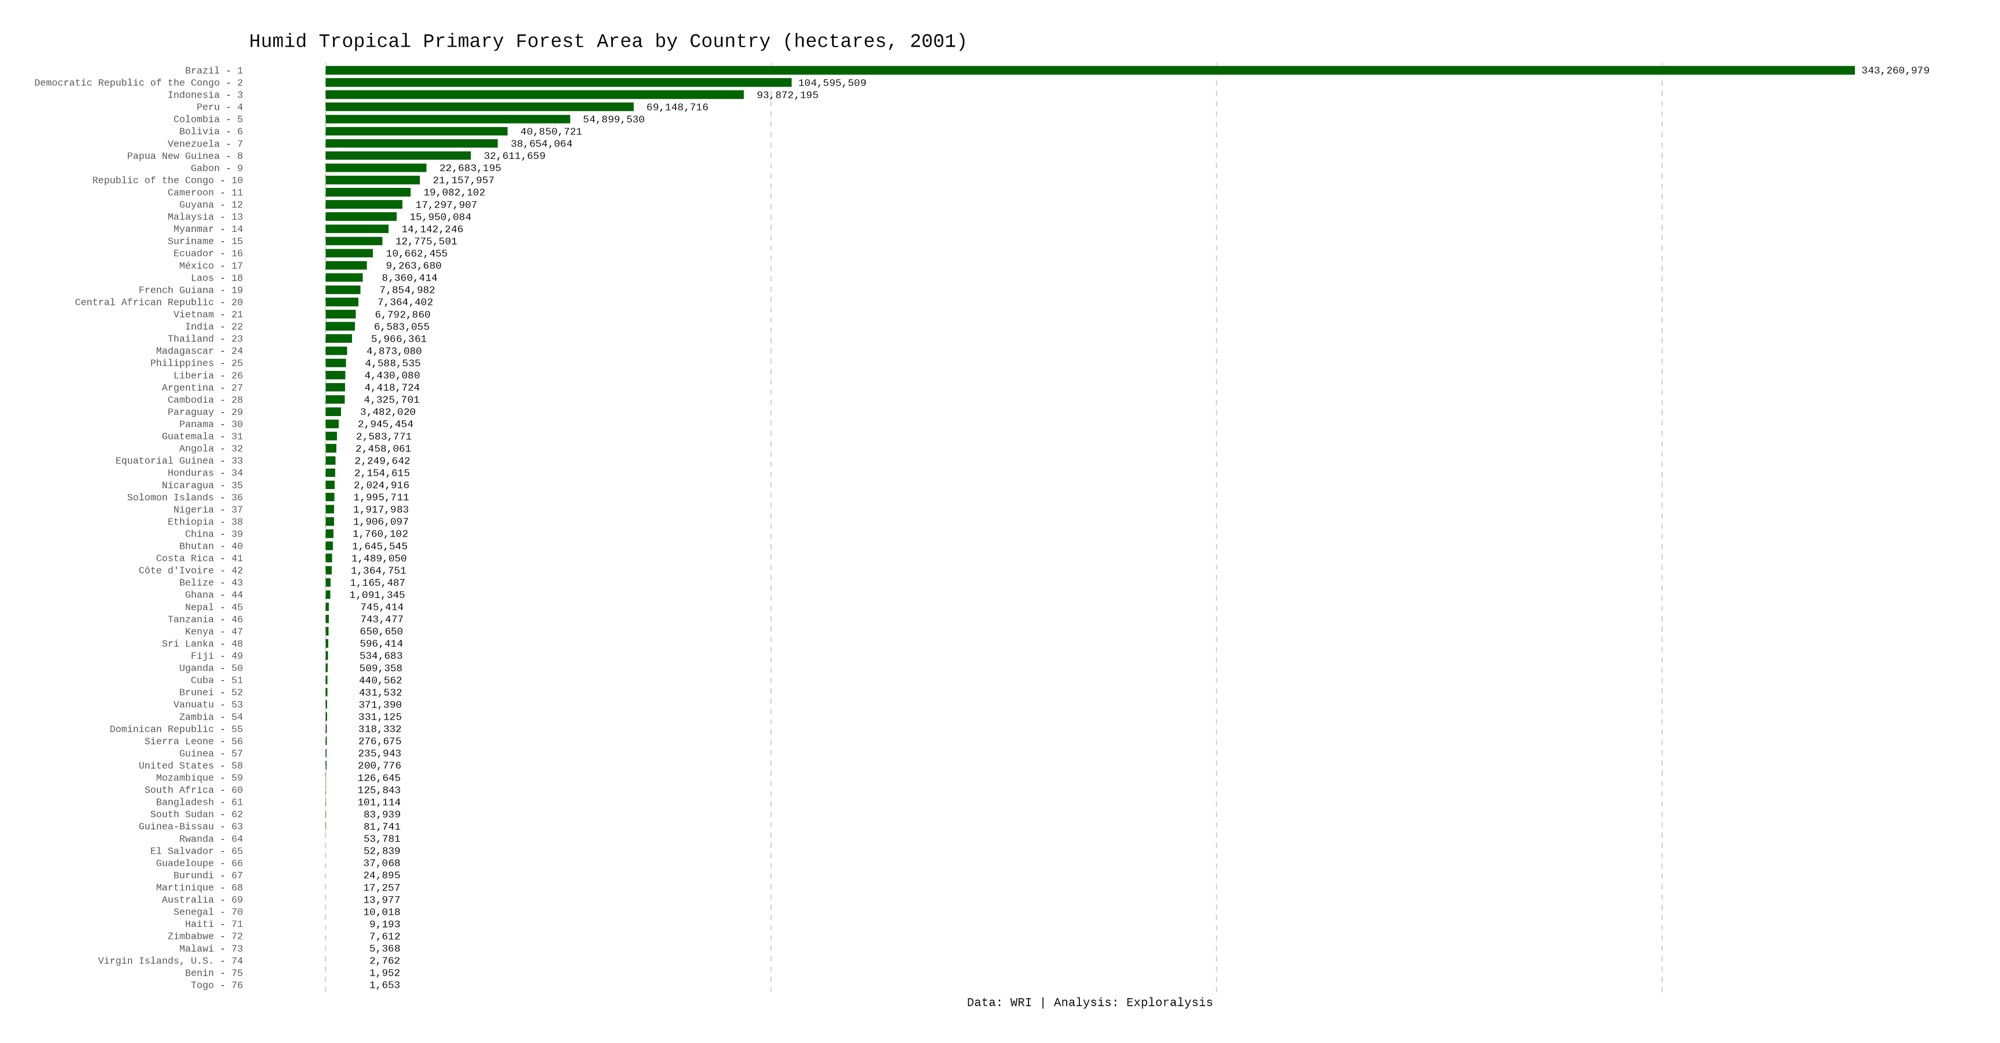Select the Malaysia - 13 label
The height and width of the screenshot is (1043, 2000).
(205, 217)
